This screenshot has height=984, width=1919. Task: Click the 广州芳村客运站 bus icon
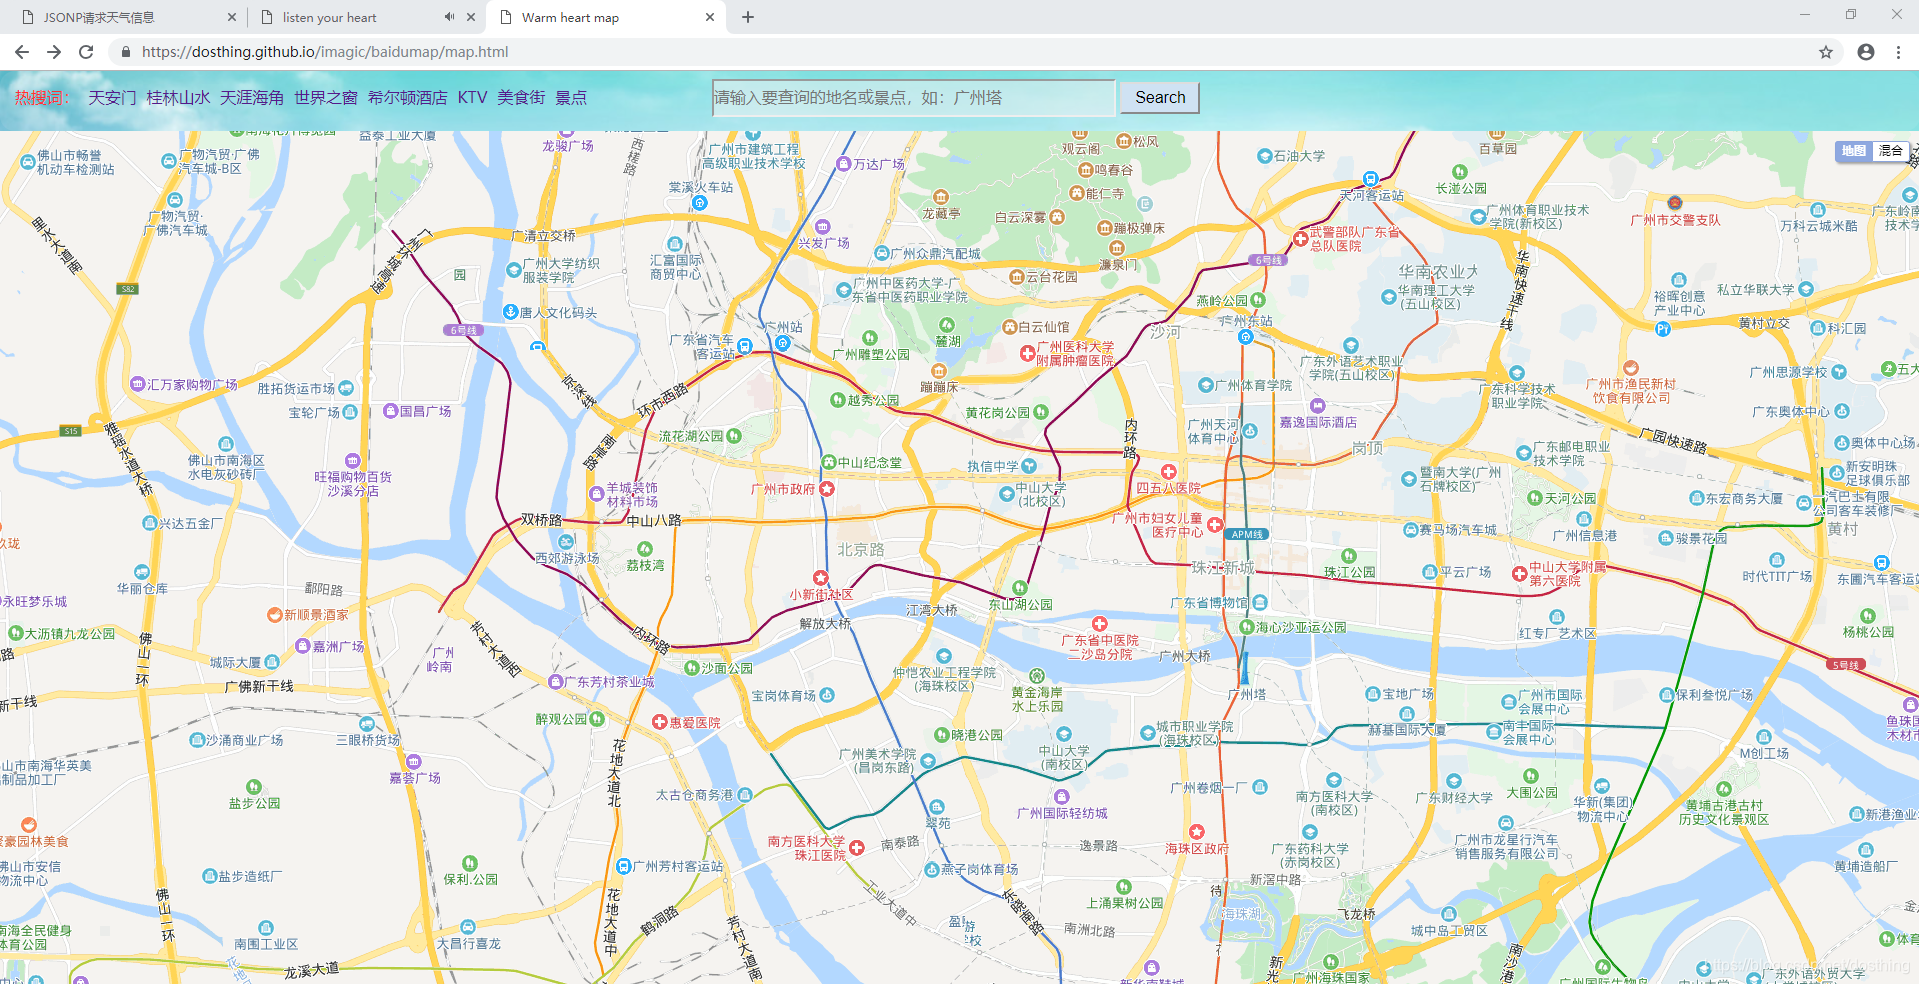click(x=624, y=866)
